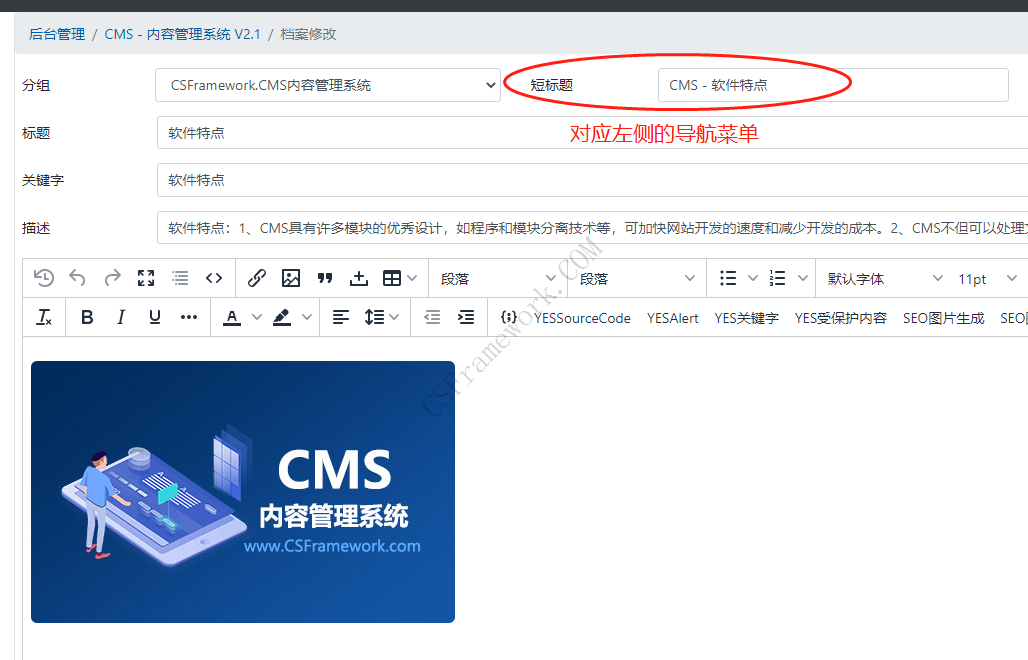
Task: Open the first 段落 block format dropdown
Action: 498,279
